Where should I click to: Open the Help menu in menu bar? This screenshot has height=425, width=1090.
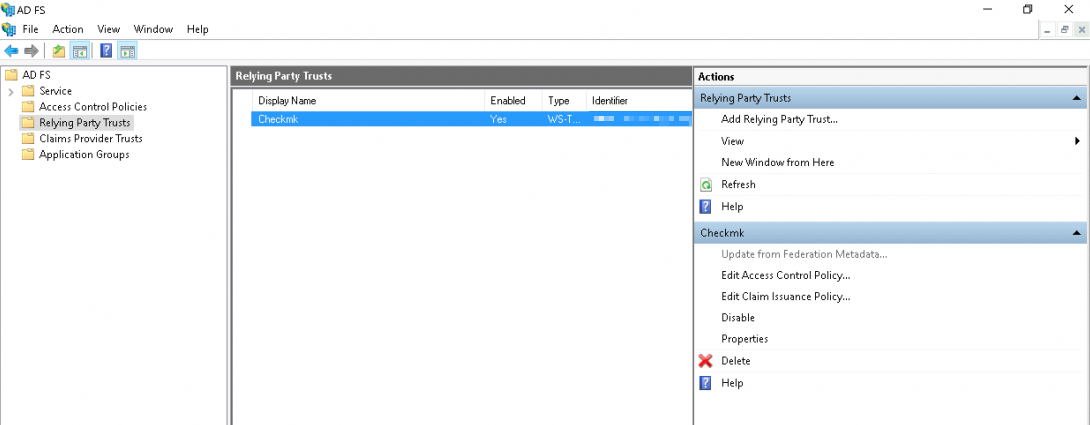197,29
